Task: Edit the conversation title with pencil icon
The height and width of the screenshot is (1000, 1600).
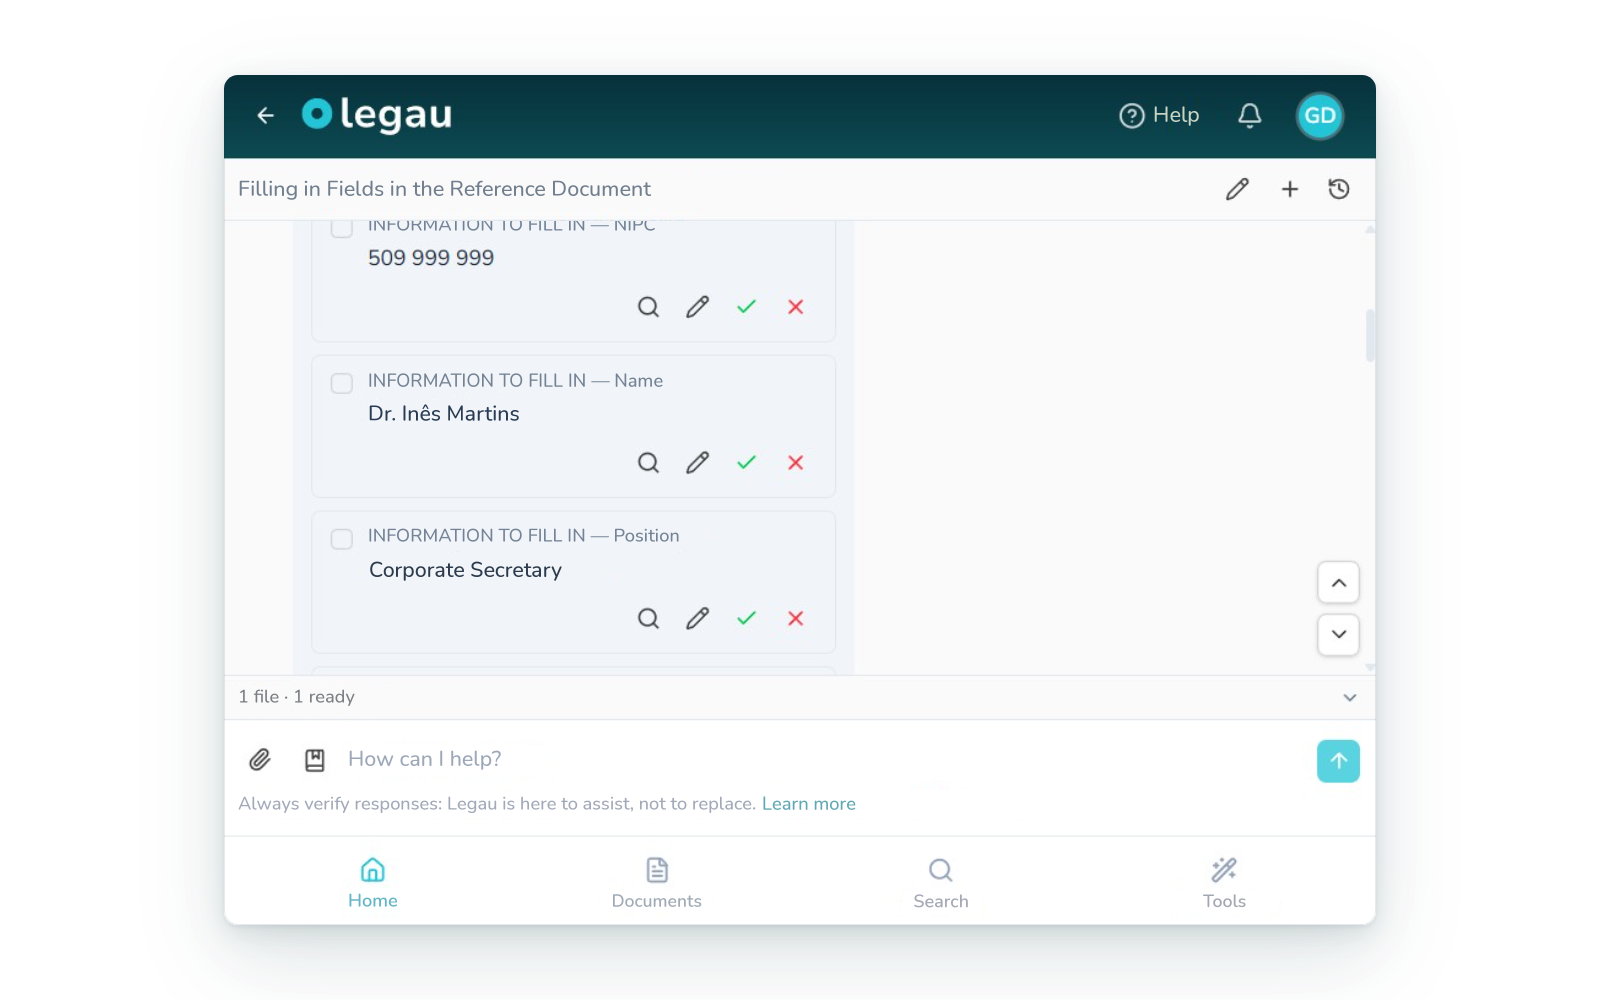Action: [1237, 189]
